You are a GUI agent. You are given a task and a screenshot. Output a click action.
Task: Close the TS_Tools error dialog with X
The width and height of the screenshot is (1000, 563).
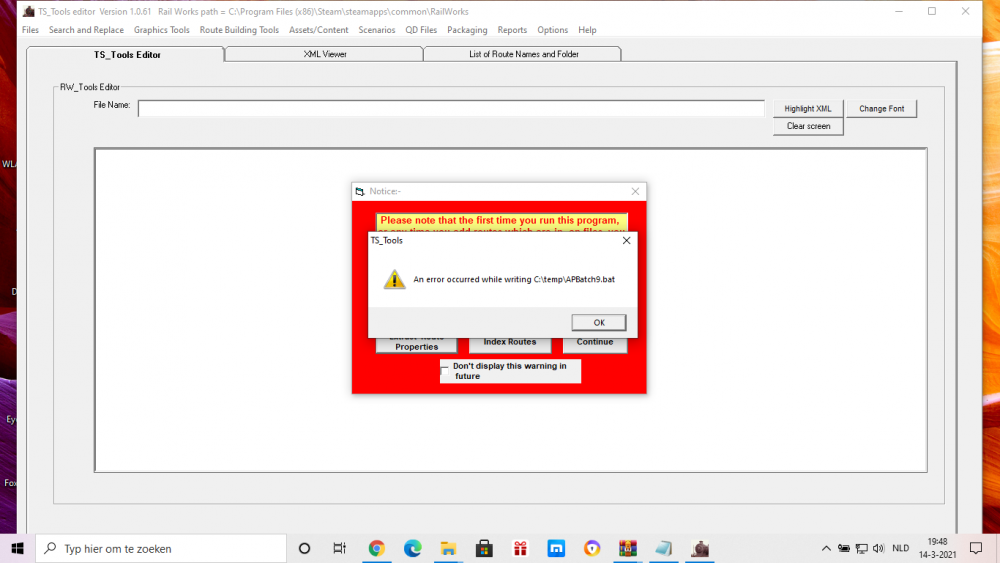627,240
